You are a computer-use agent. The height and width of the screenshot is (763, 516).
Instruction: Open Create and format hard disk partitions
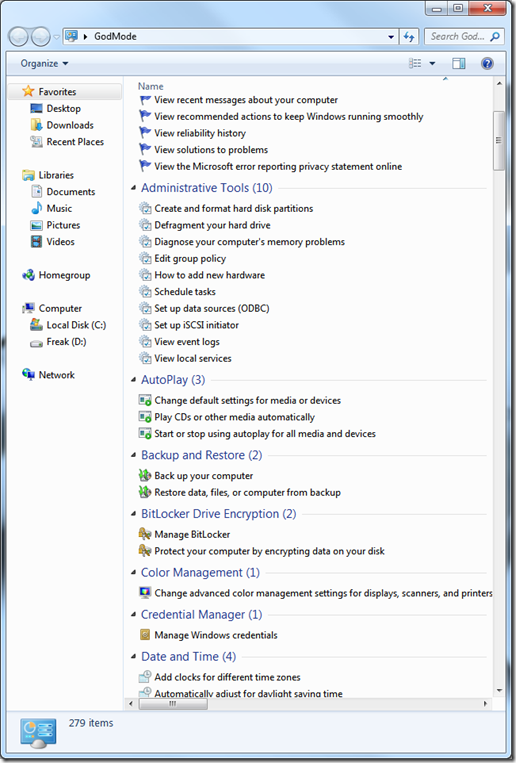point(234,208)
